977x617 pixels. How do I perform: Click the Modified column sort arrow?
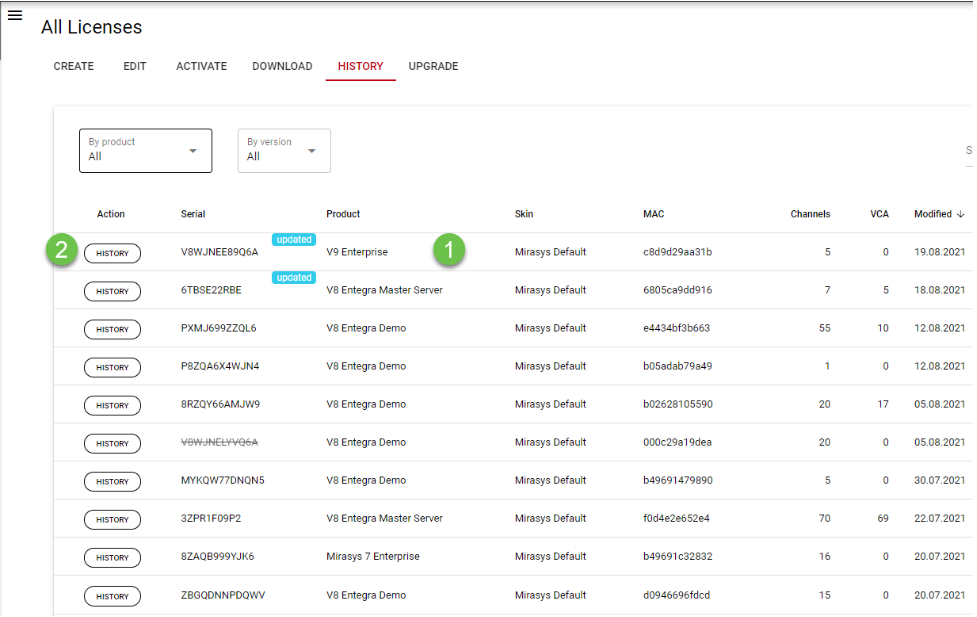960,214
